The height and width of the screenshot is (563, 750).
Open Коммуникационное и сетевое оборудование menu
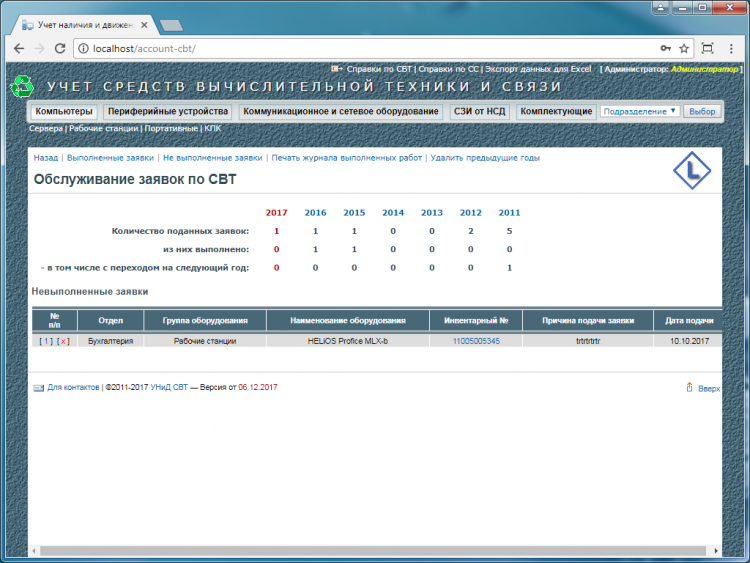(x=341, y=111)
